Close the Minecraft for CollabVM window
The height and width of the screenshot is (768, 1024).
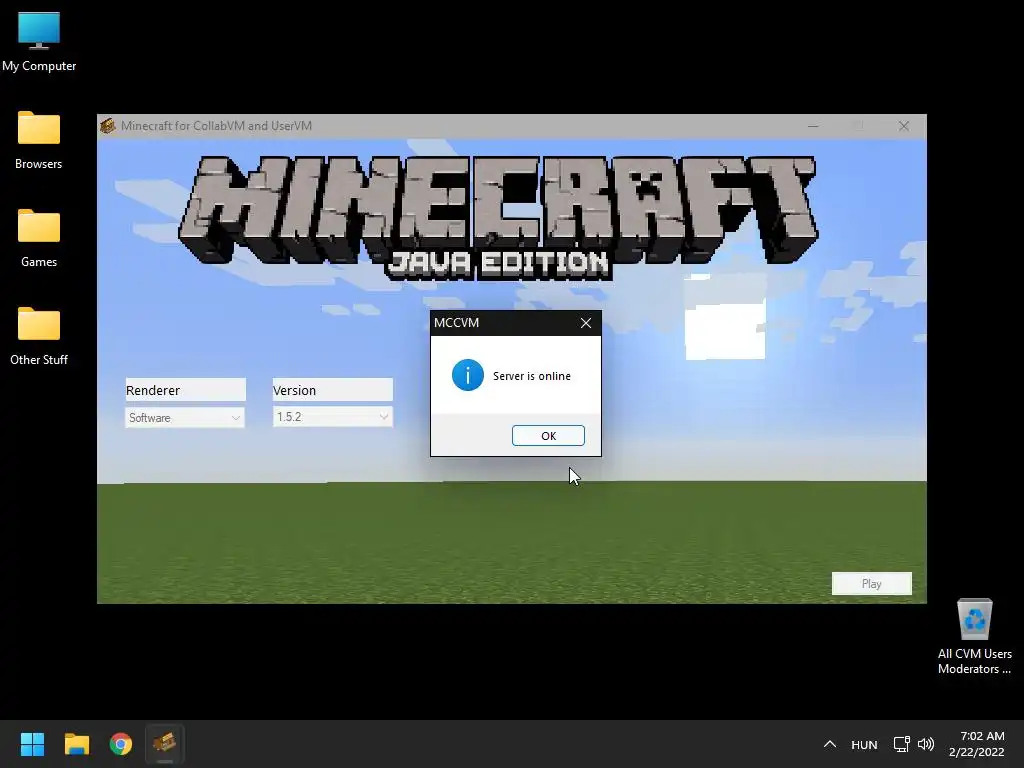tap(903, 126)
